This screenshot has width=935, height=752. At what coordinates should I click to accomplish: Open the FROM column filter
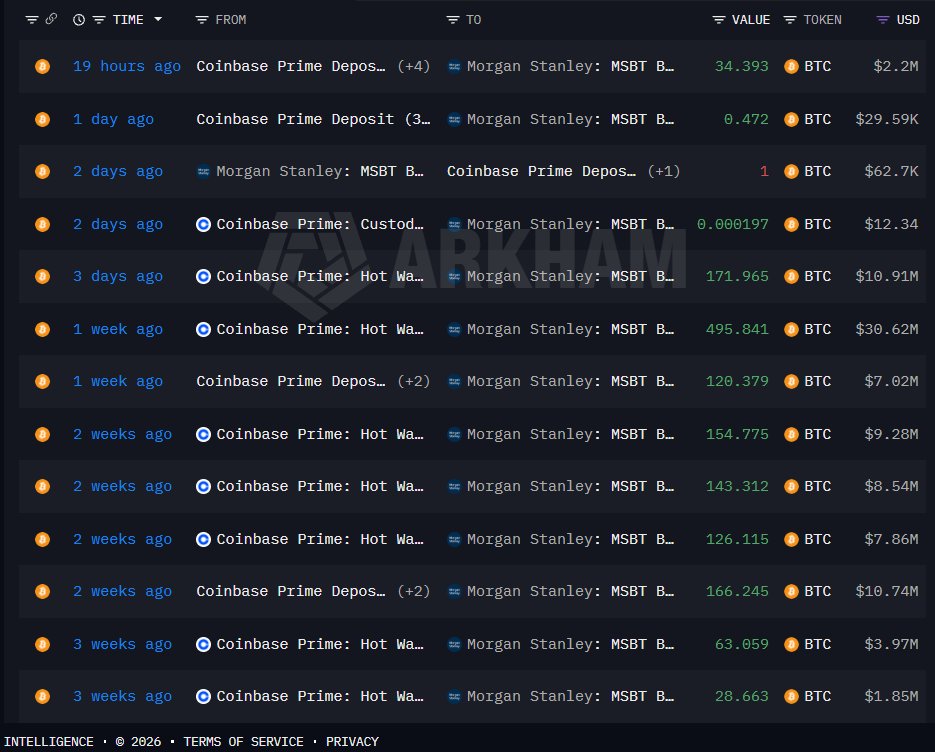(202, 20)
